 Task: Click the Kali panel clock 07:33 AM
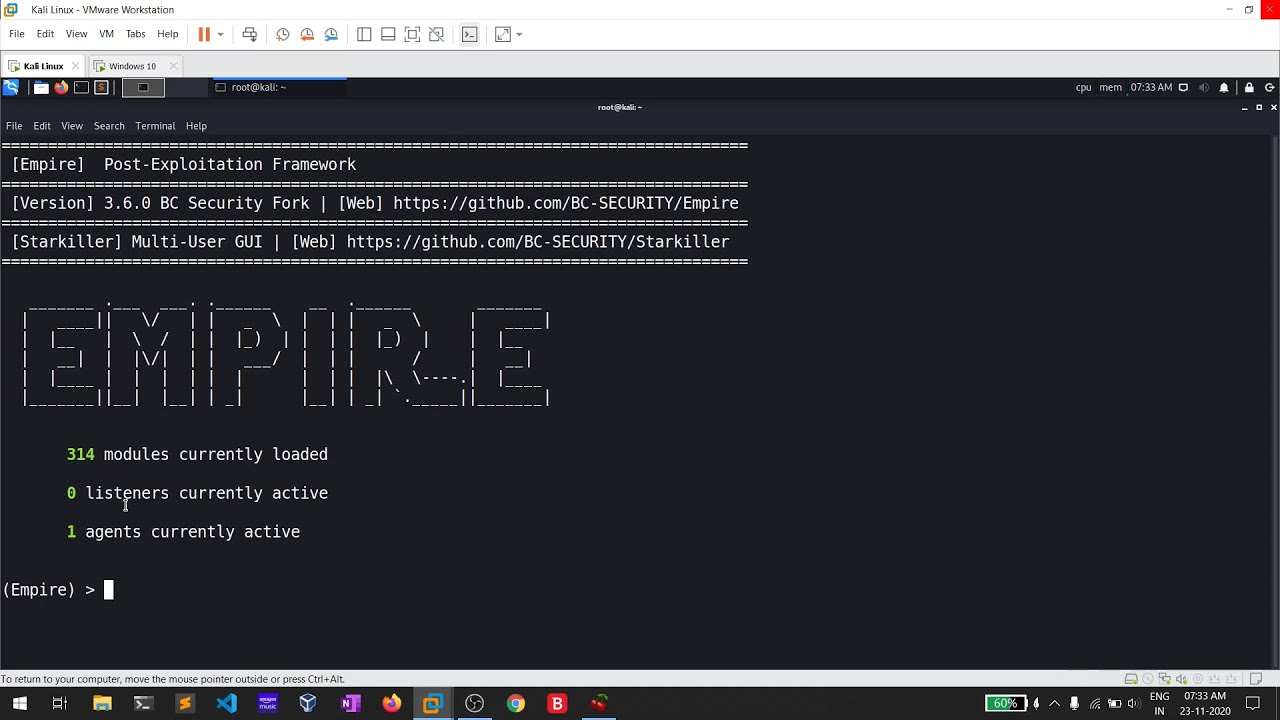[1151, 87]
